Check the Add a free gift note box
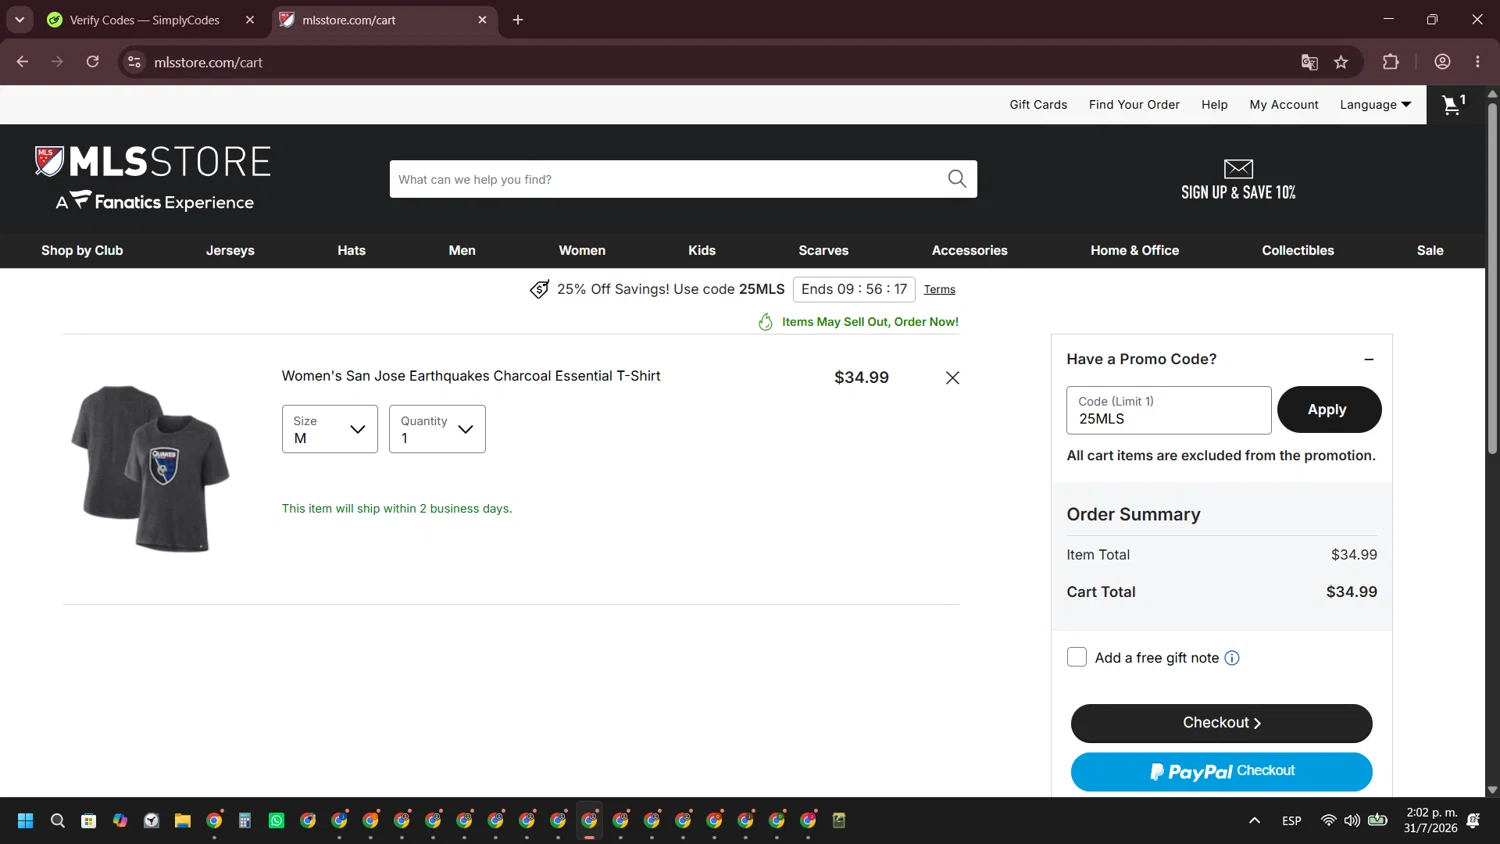Image resolution: width=1500 pixels, height=844 pixels. (x=1077, y=657)
